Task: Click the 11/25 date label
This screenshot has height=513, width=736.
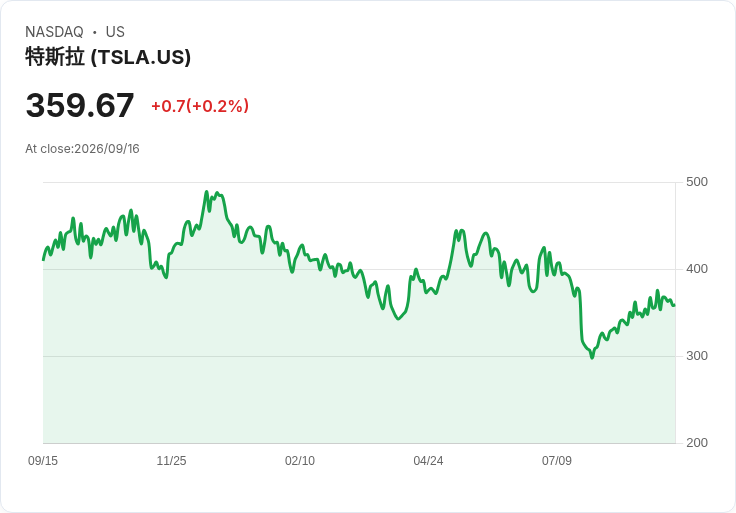Action: pyautogui.click(x=171, y=461)
